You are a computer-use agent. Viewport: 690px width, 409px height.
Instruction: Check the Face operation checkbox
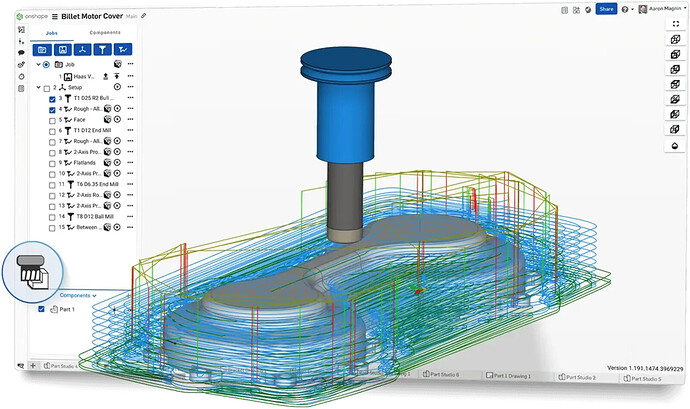click(x=52, y=119)
